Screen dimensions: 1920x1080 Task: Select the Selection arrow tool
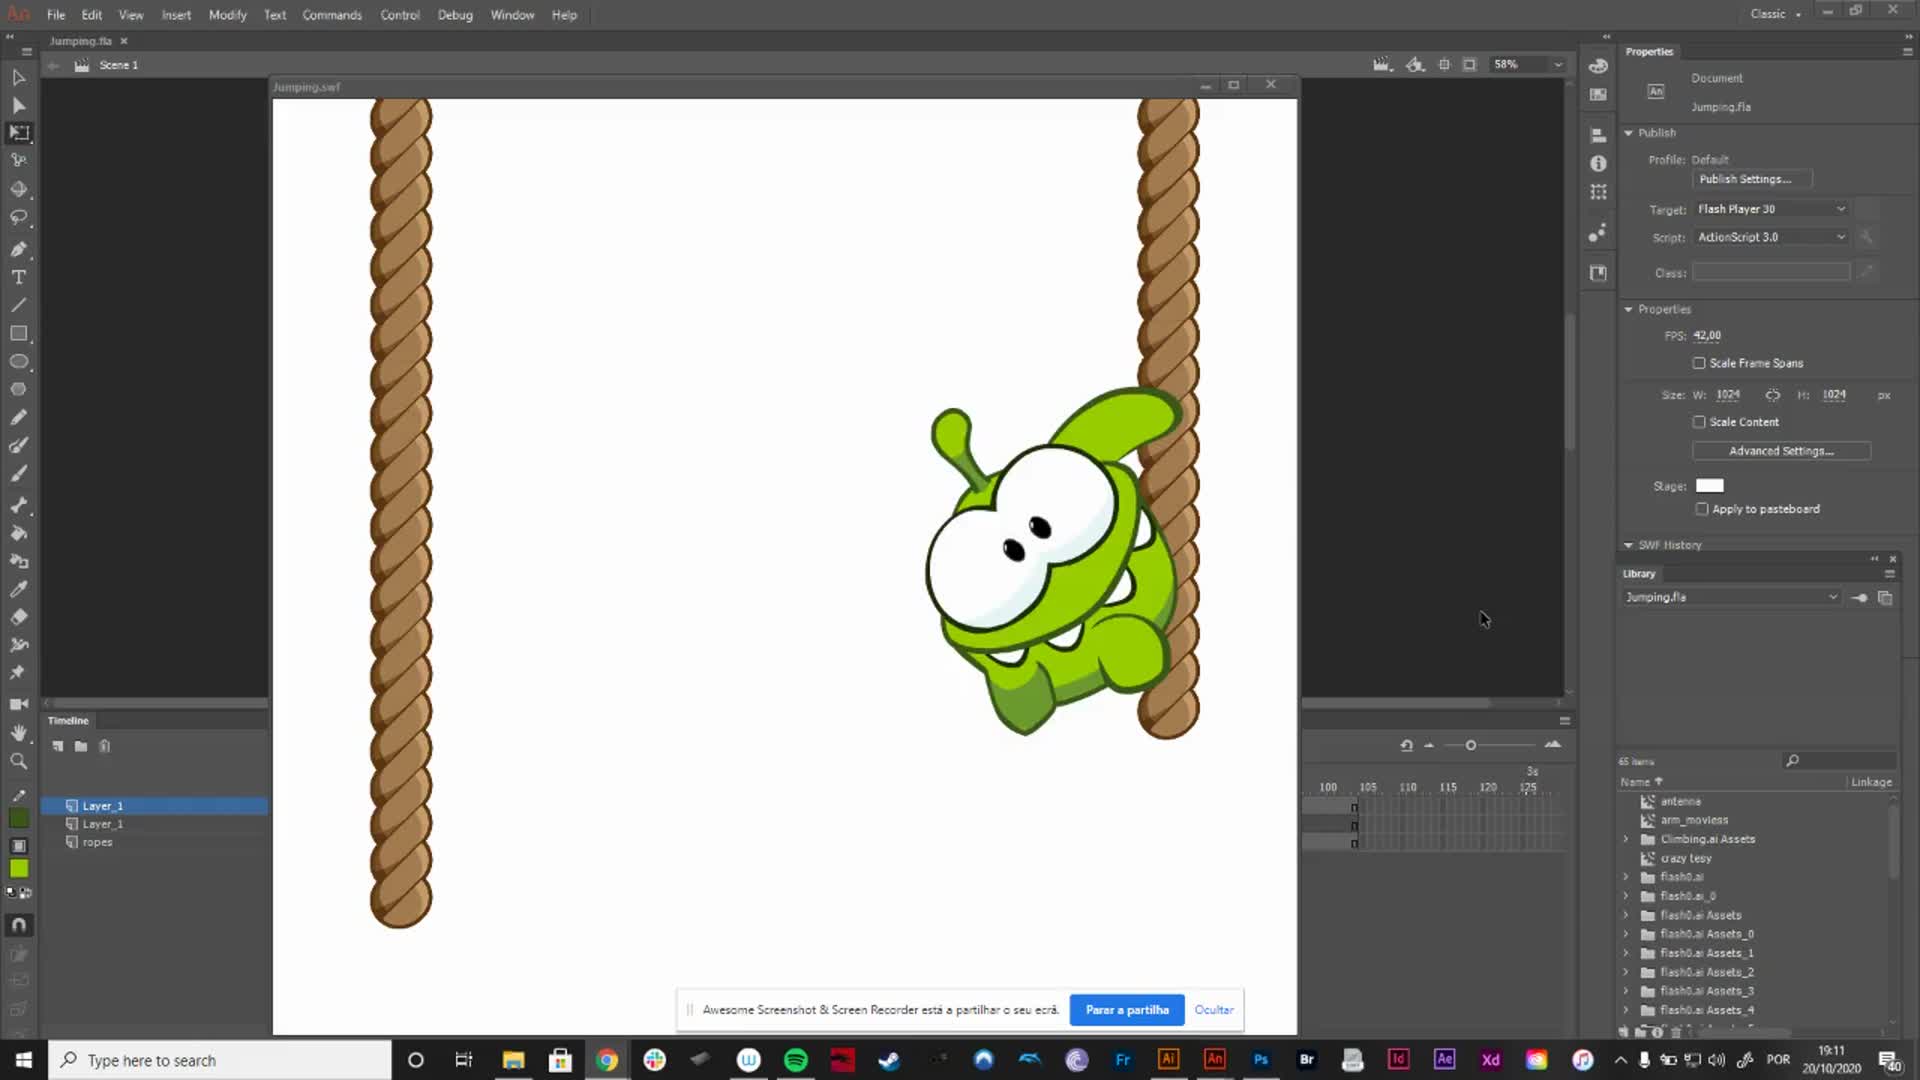coord(18,77)
